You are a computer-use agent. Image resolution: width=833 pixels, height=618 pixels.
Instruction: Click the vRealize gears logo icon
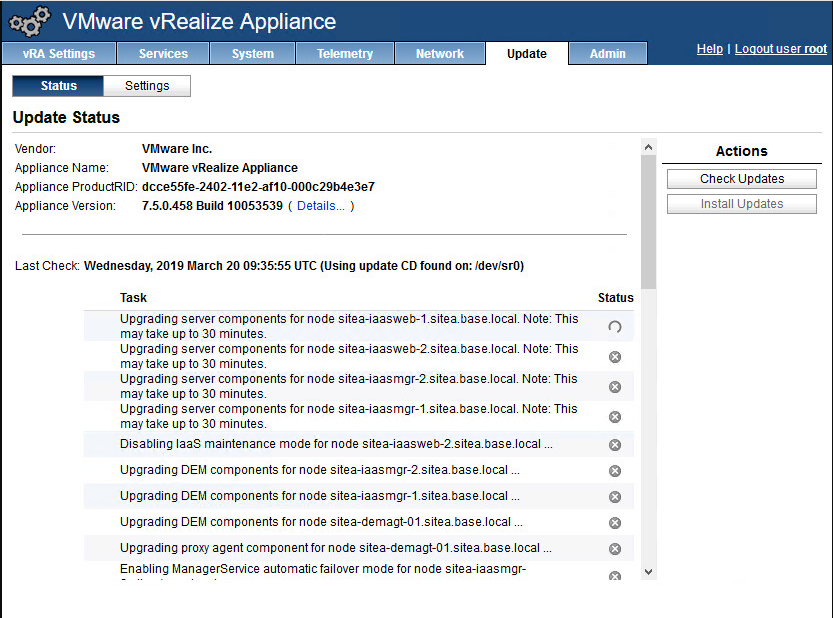(30, 22)
